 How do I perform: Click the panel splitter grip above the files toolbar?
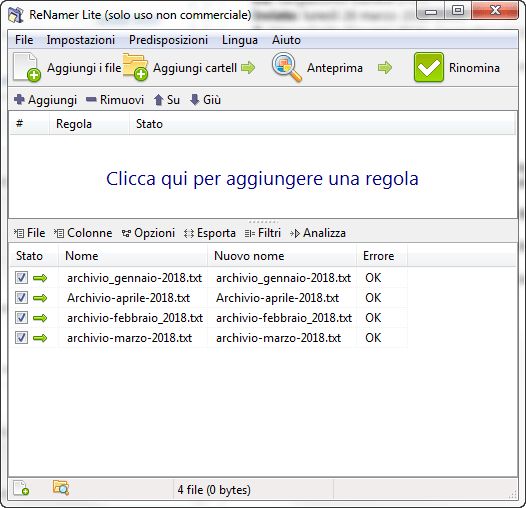click(263, 222)
